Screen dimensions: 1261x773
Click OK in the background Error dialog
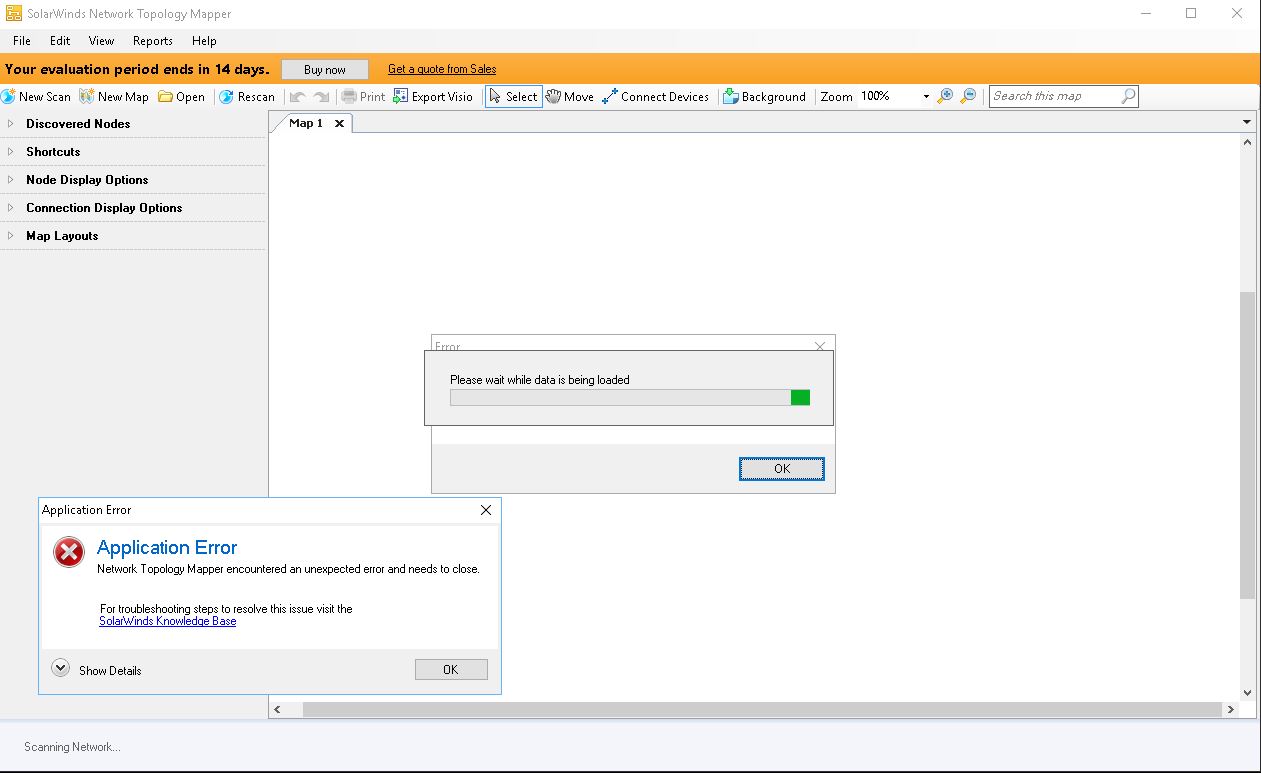coord(782,469)
